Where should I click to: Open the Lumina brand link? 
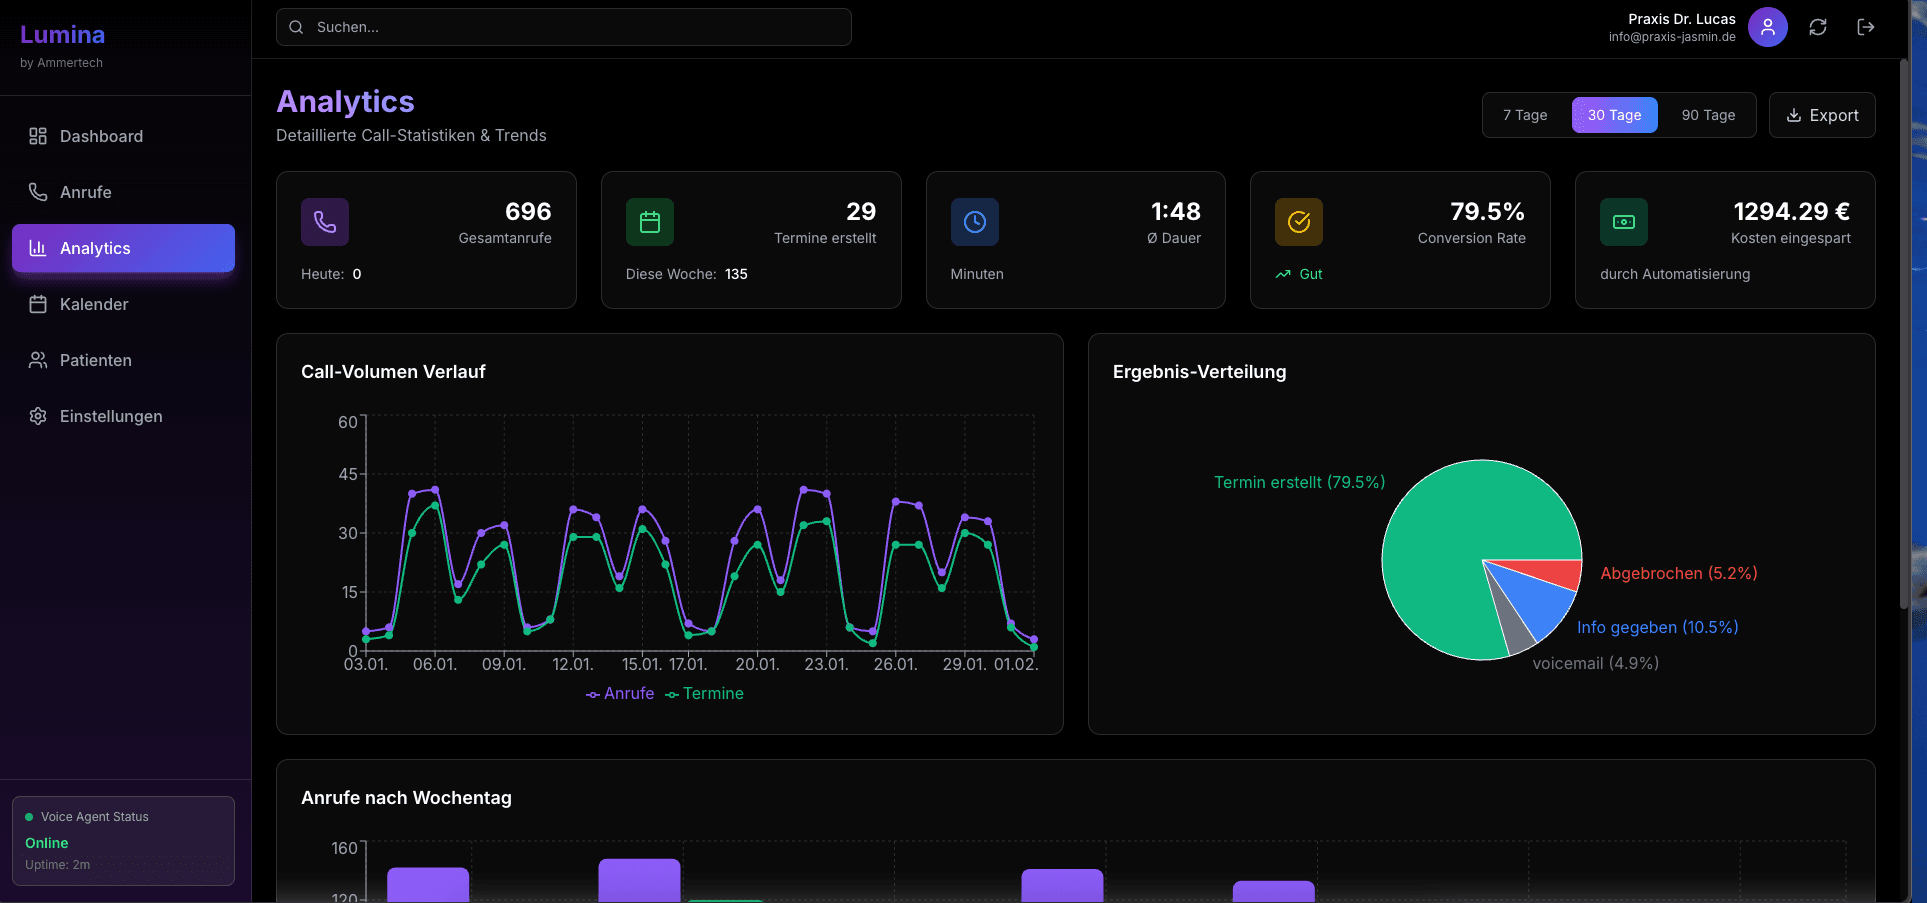(x=62, y=34)
